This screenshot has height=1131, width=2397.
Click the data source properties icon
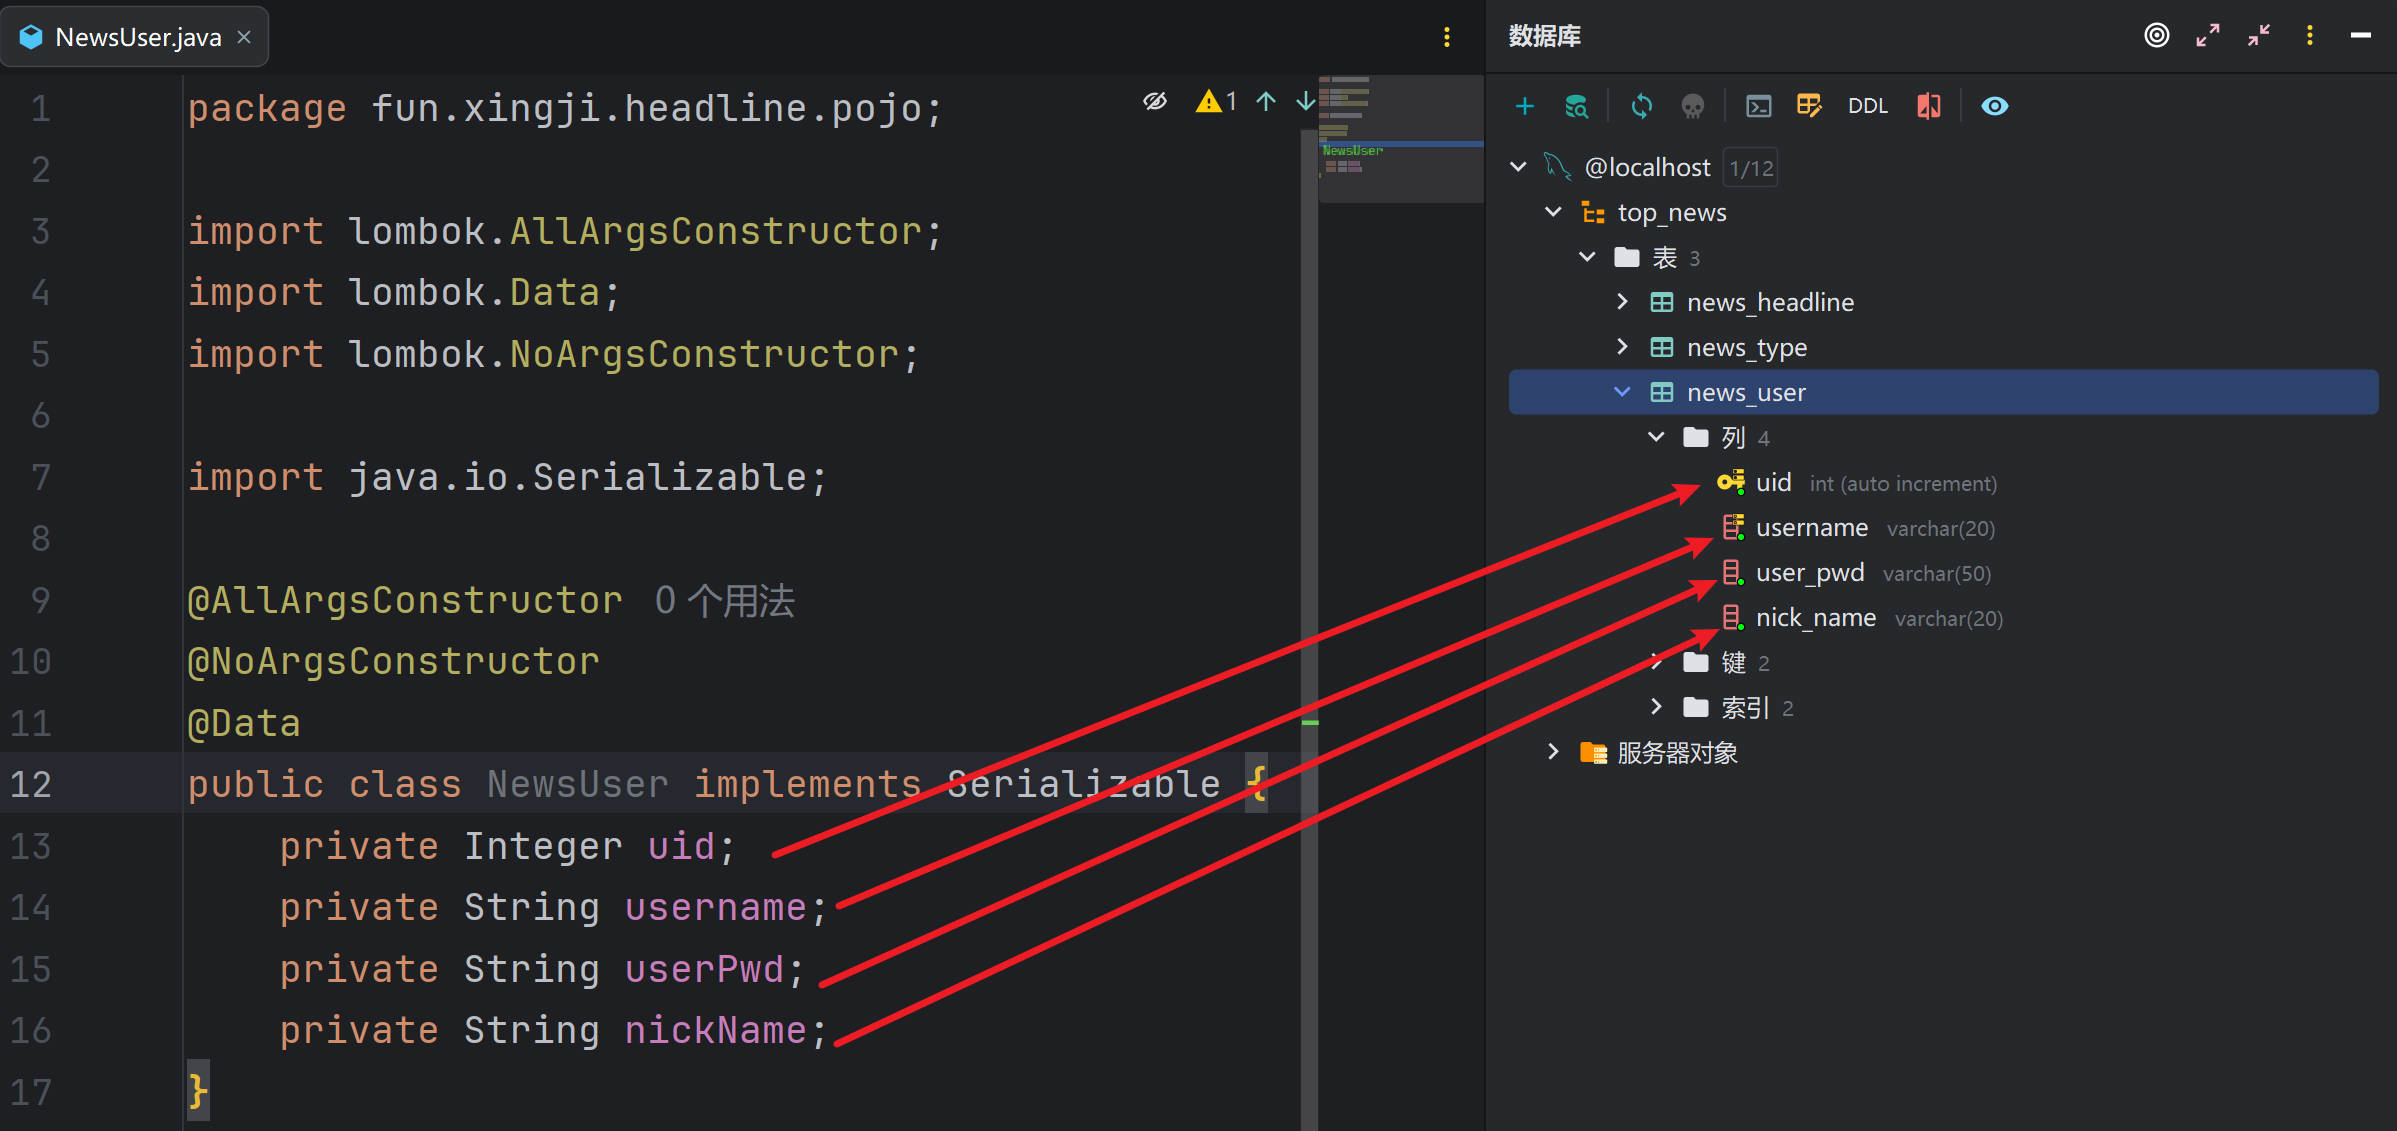(1576, 106)
